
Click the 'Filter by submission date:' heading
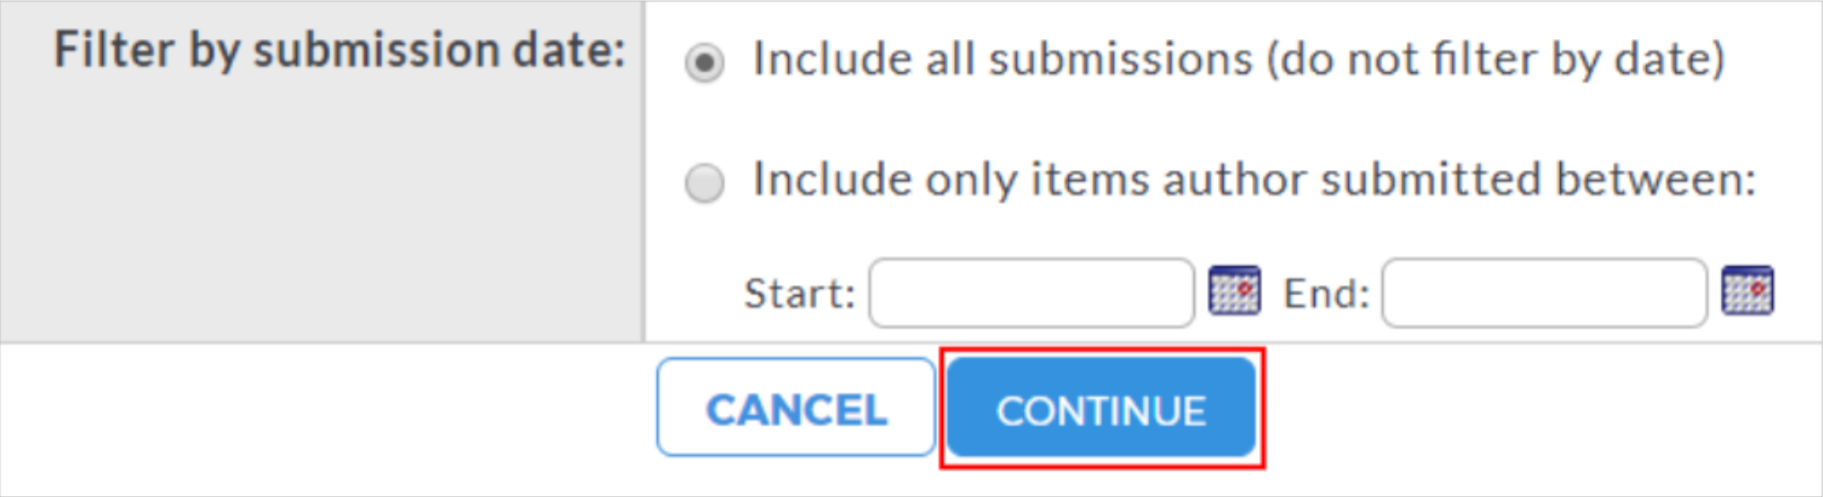tap(339, 51)
